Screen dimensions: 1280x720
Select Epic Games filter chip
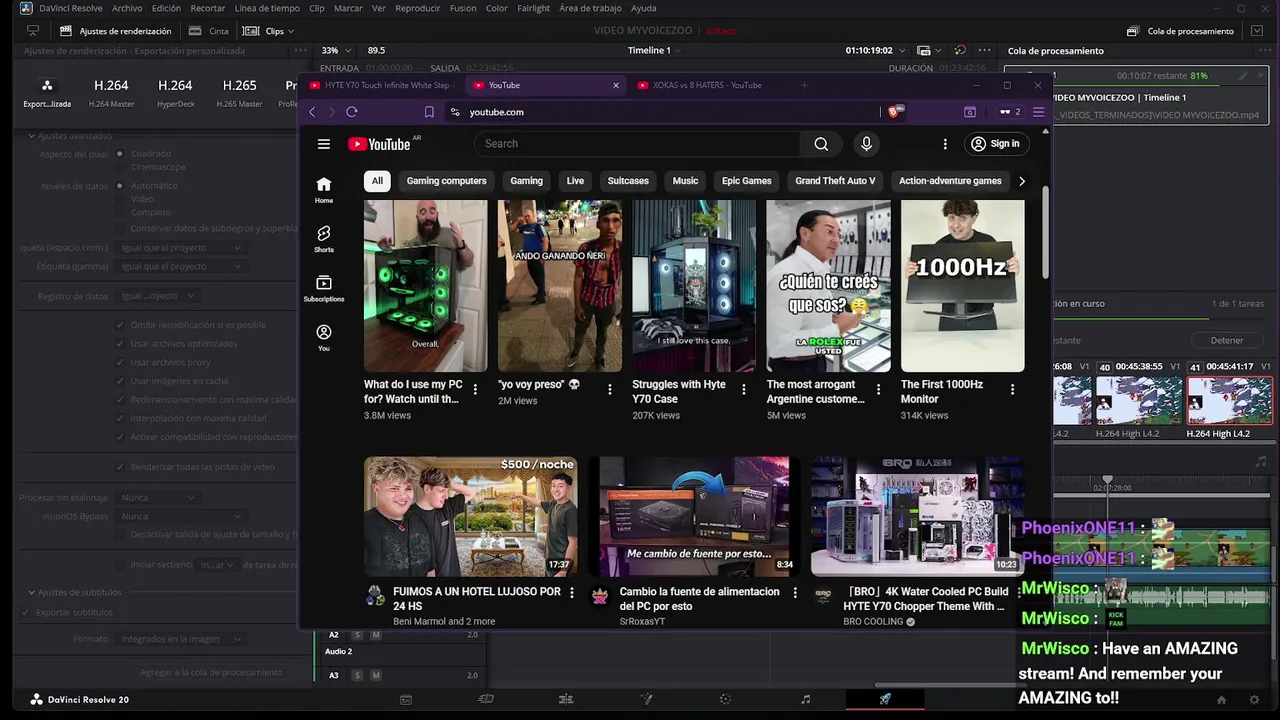(x=747, y=181)
